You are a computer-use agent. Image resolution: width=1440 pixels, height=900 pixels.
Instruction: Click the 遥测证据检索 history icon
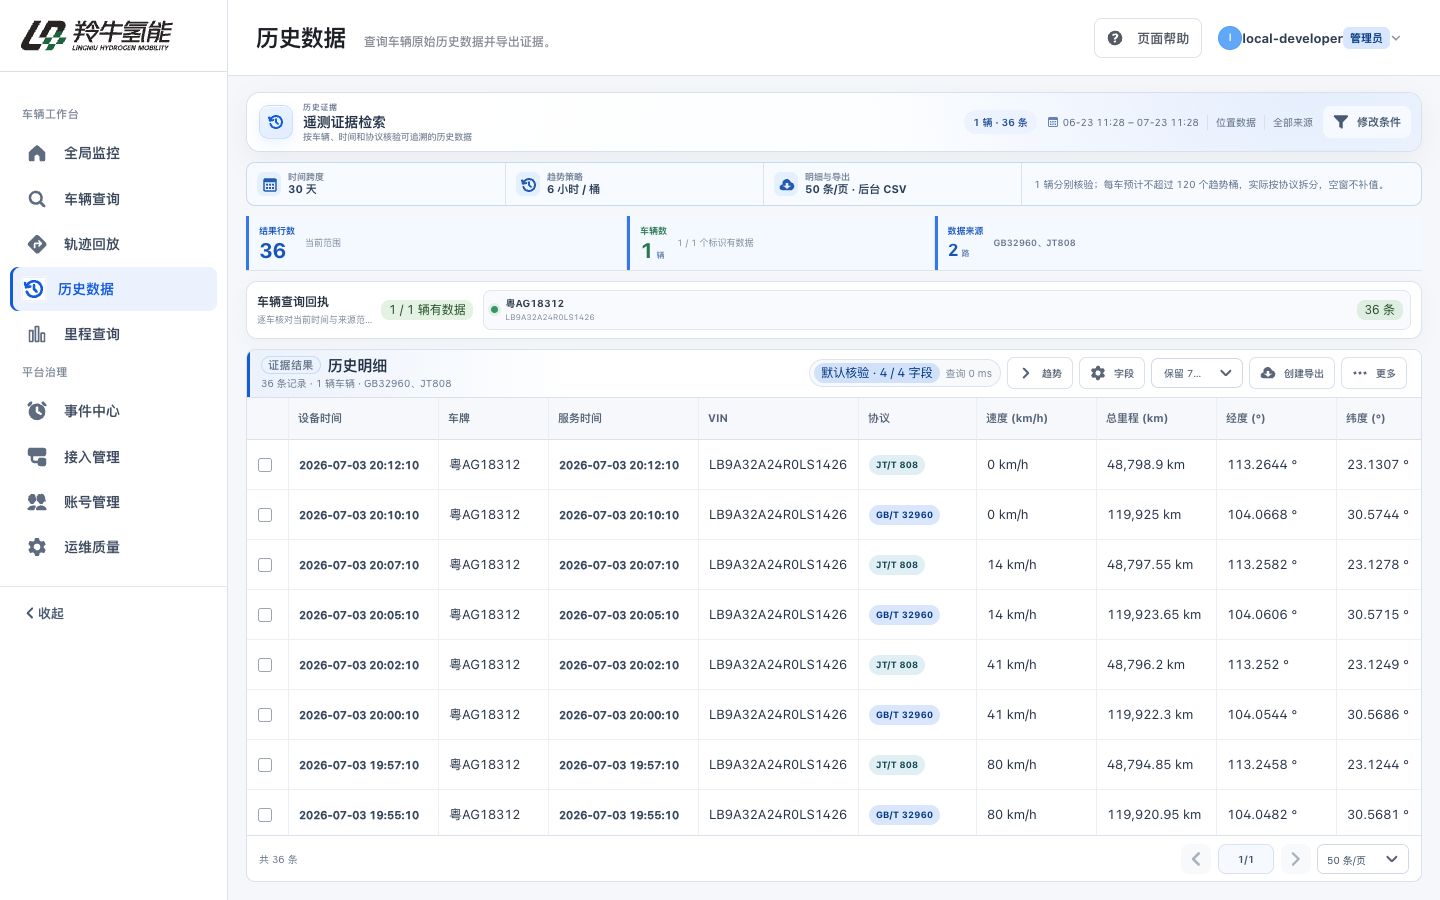click(x=276, y=122)
